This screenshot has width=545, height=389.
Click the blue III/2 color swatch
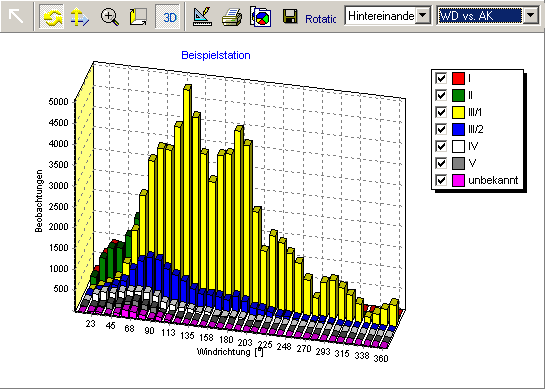tap(458, 129)
